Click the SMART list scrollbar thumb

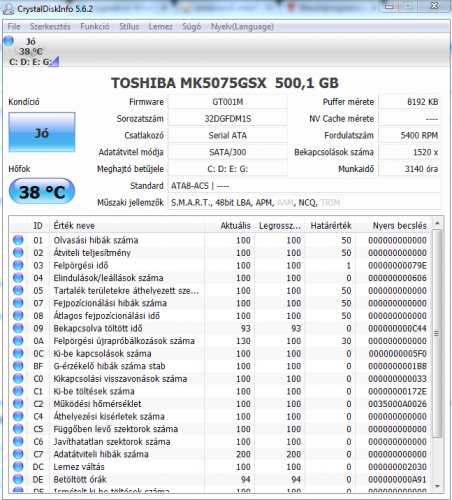[437, 333]
